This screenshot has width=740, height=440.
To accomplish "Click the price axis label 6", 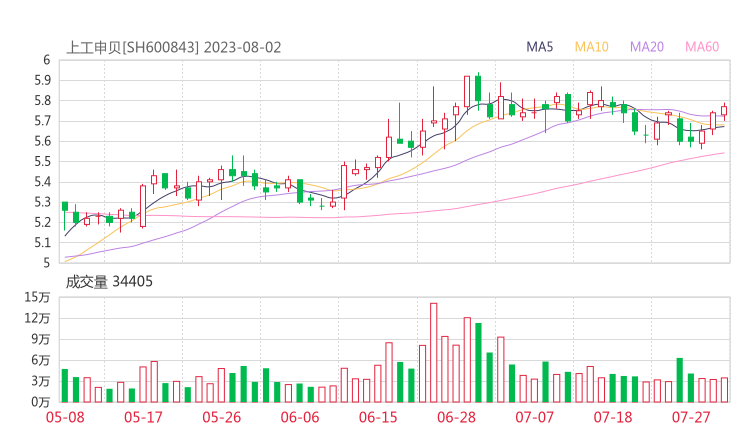I will pos(46,60).
